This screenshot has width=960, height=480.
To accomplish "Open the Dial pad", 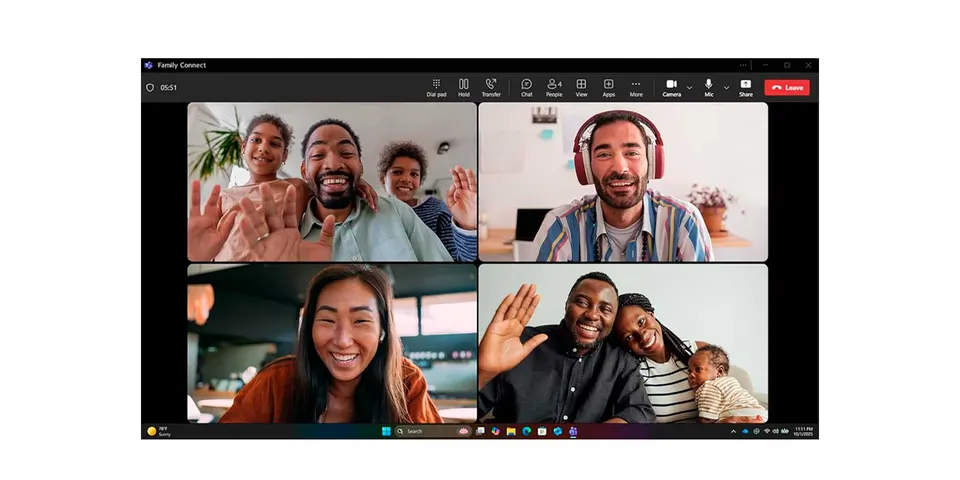I will pyautogui.click(x=436, y=88).
